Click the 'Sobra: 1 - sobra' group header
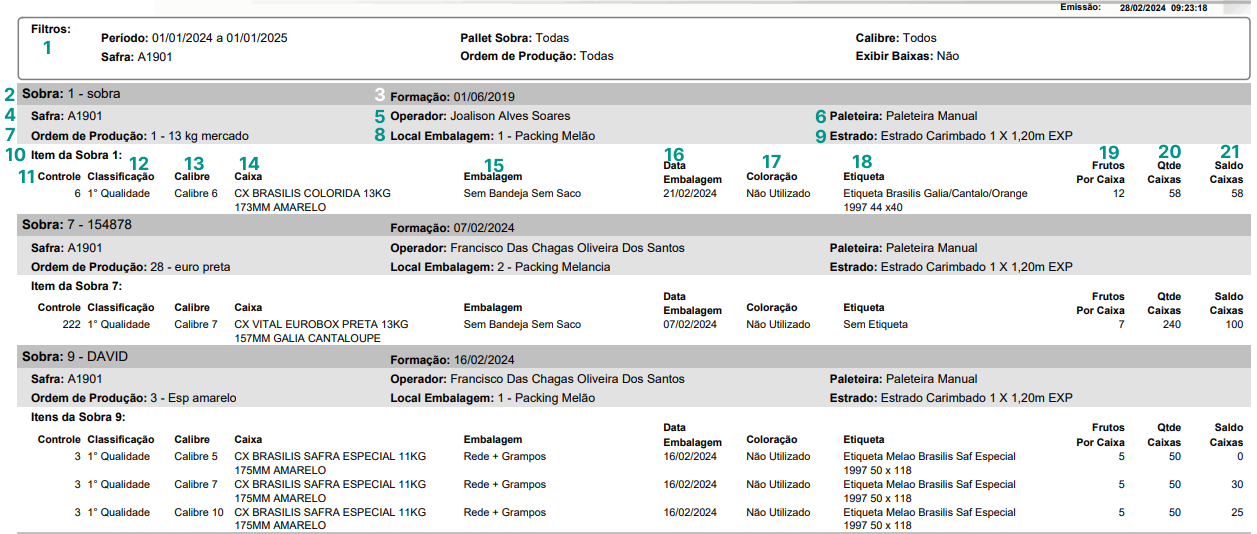1257x534 pixels. [x=71, y=94]
